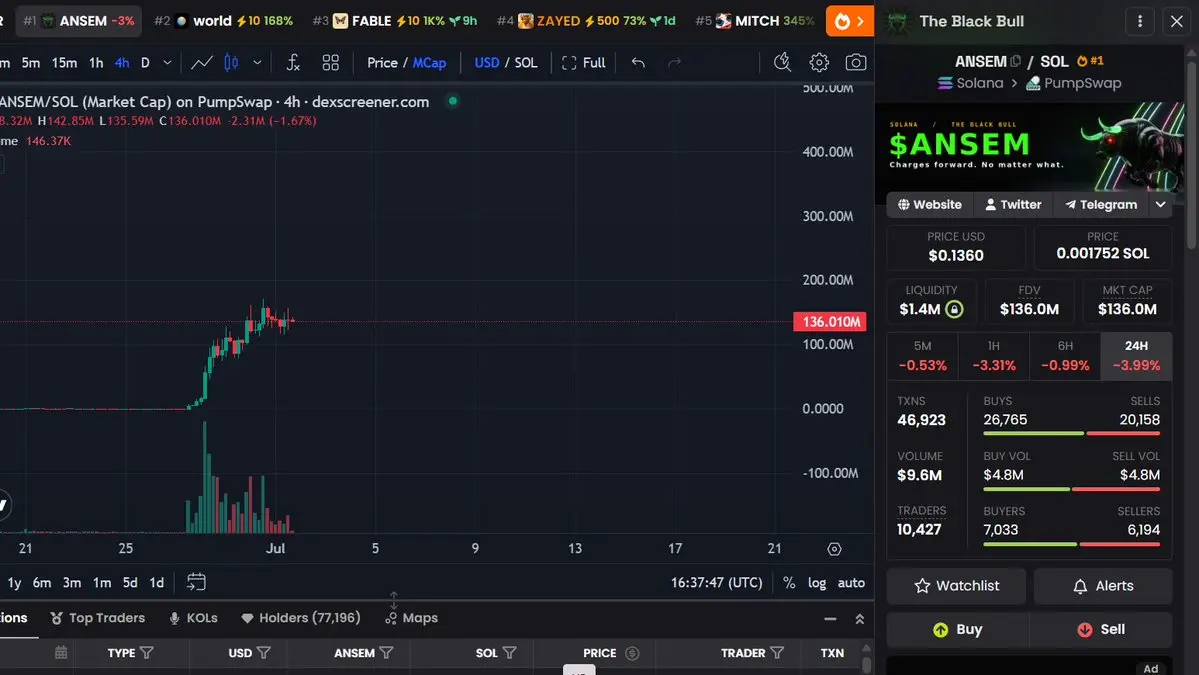
Task: Toggle PRICE column currency icon
Action: (632, 653)
